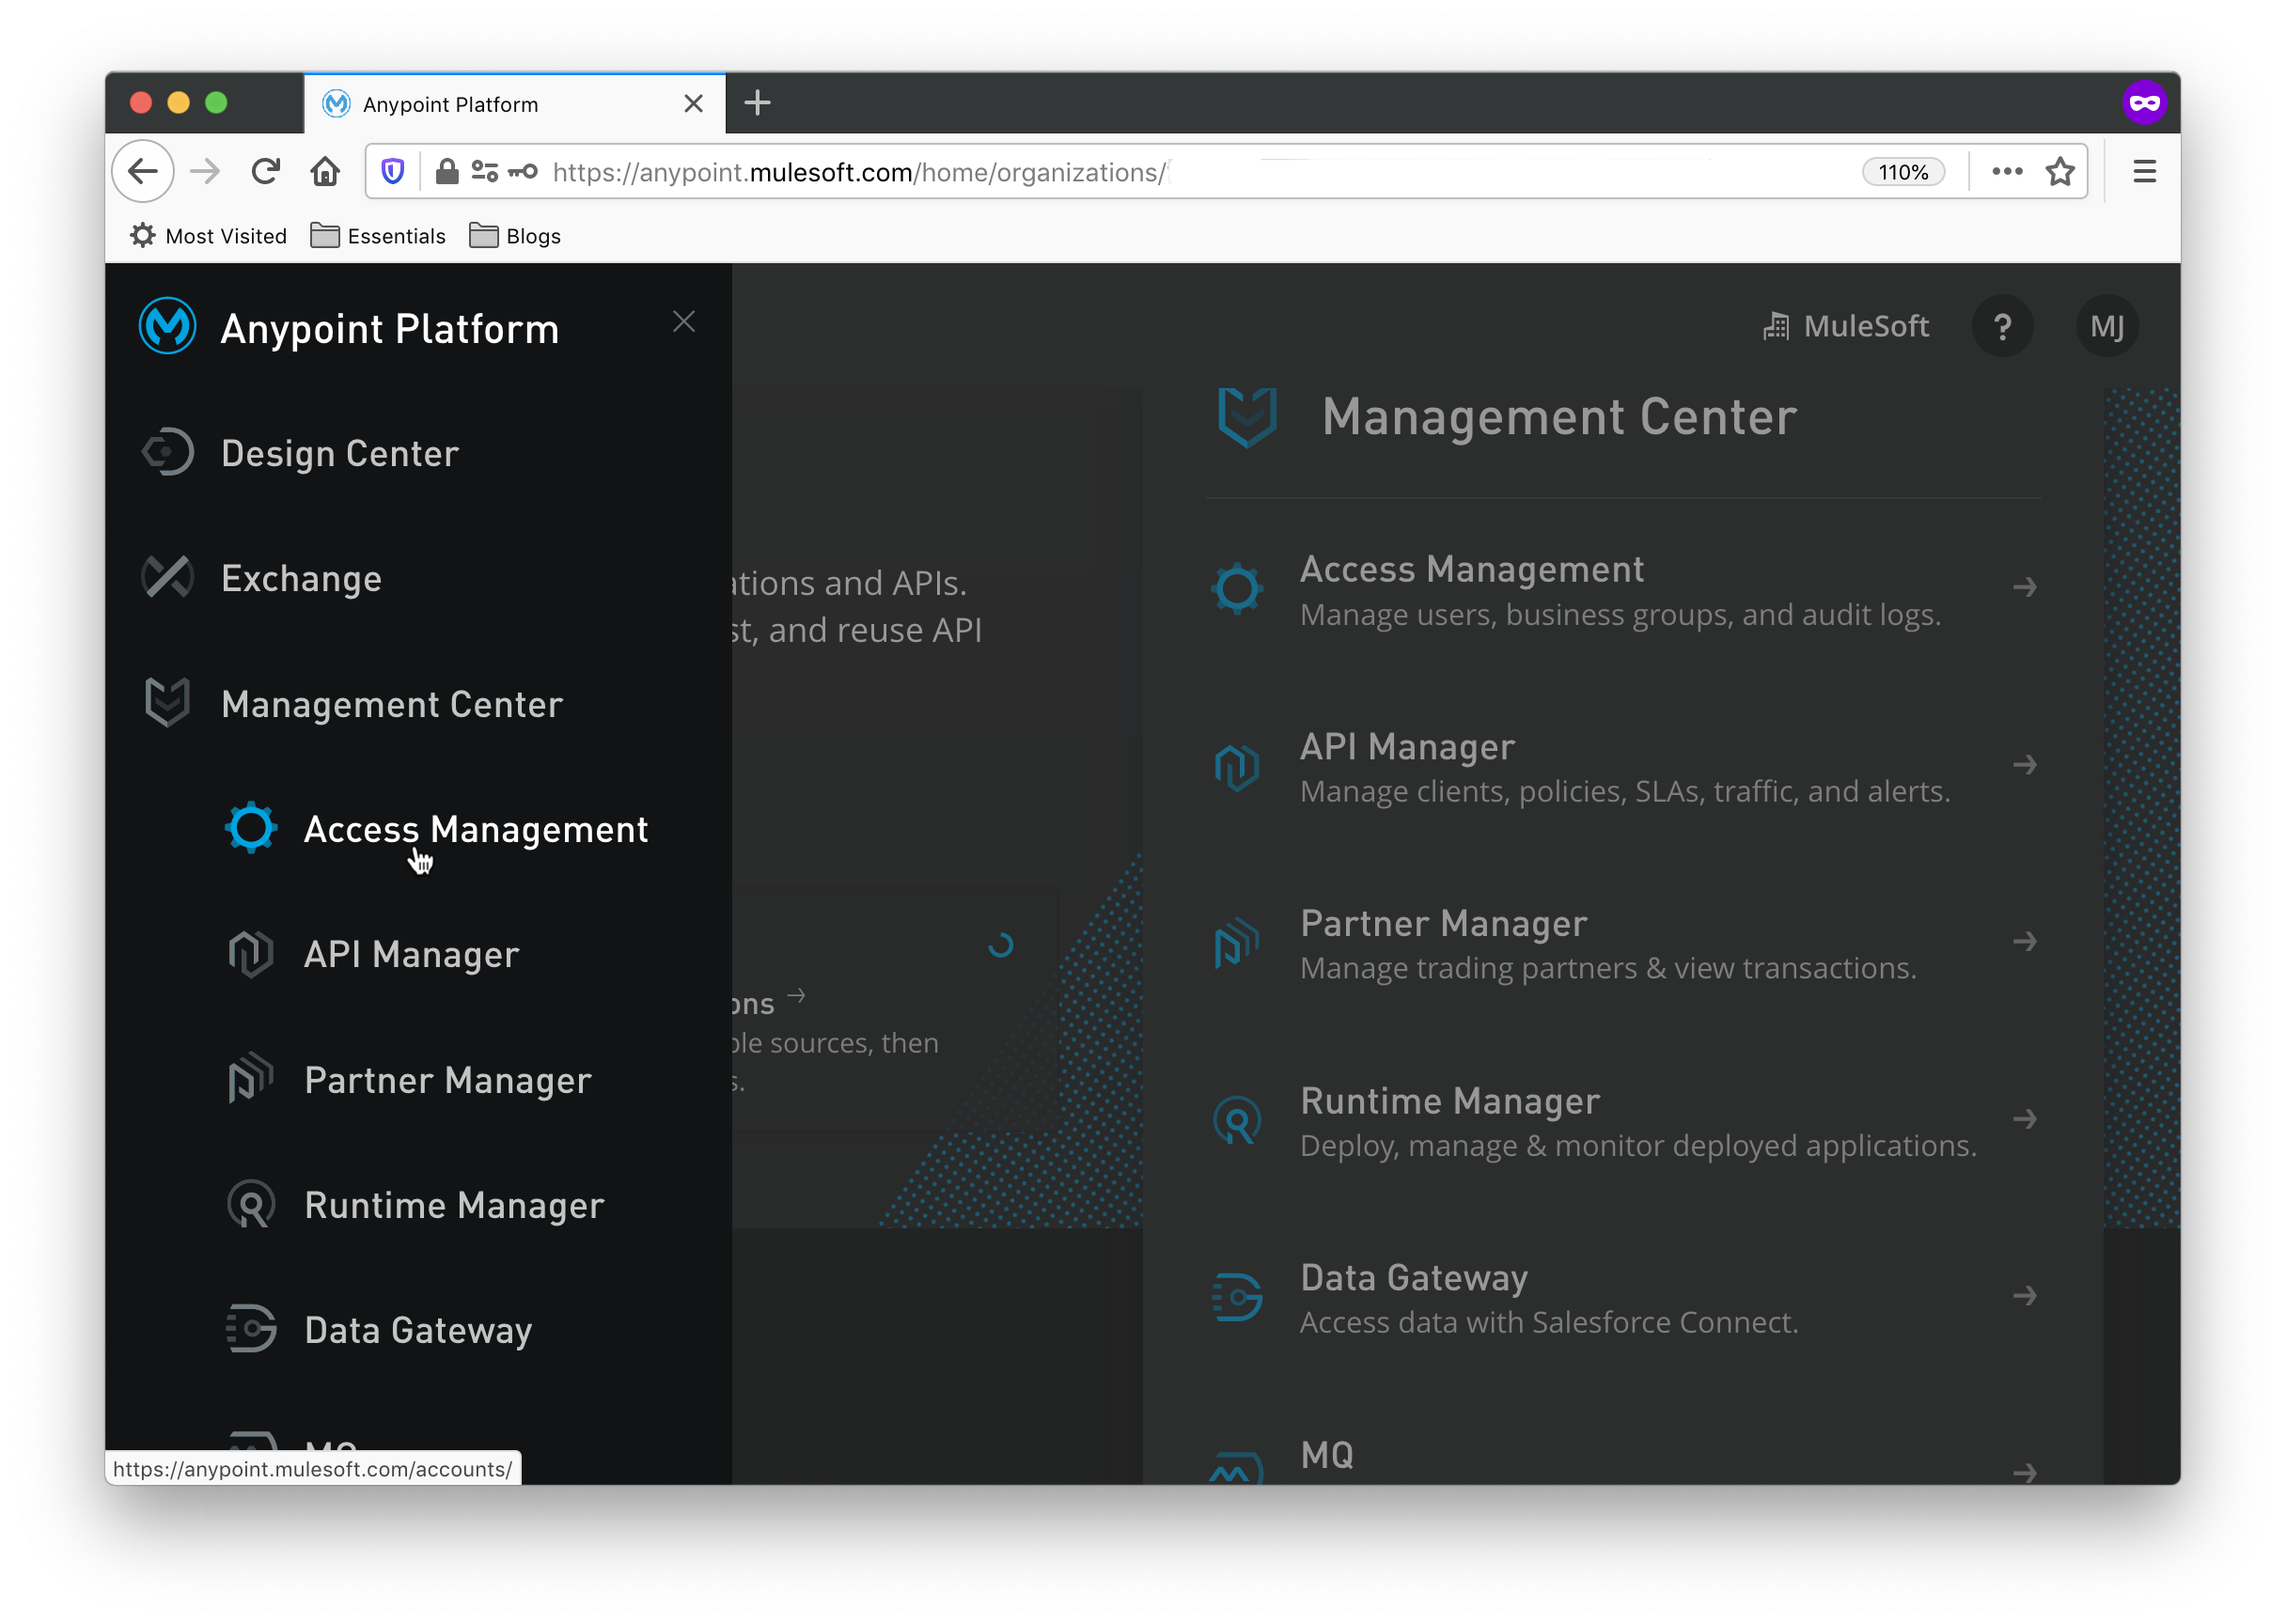Click the browser home button
The width and height of the screenshot is (2286, 1624).
point(325,172)
